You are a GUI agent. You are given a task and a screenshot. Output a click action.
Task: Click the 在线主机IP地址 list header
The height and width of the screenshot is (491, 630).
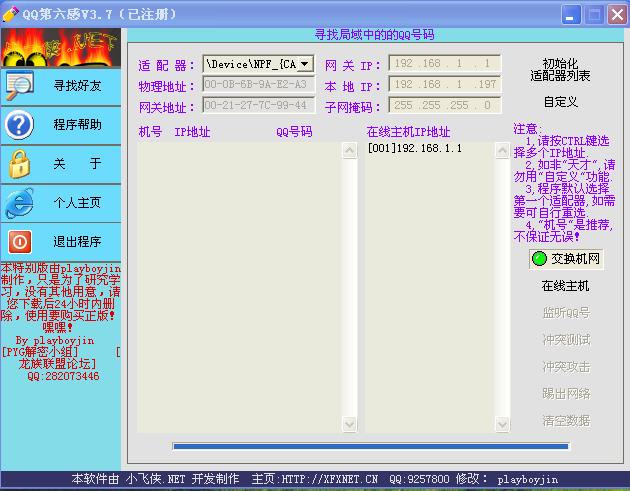(x=408, y=131)
